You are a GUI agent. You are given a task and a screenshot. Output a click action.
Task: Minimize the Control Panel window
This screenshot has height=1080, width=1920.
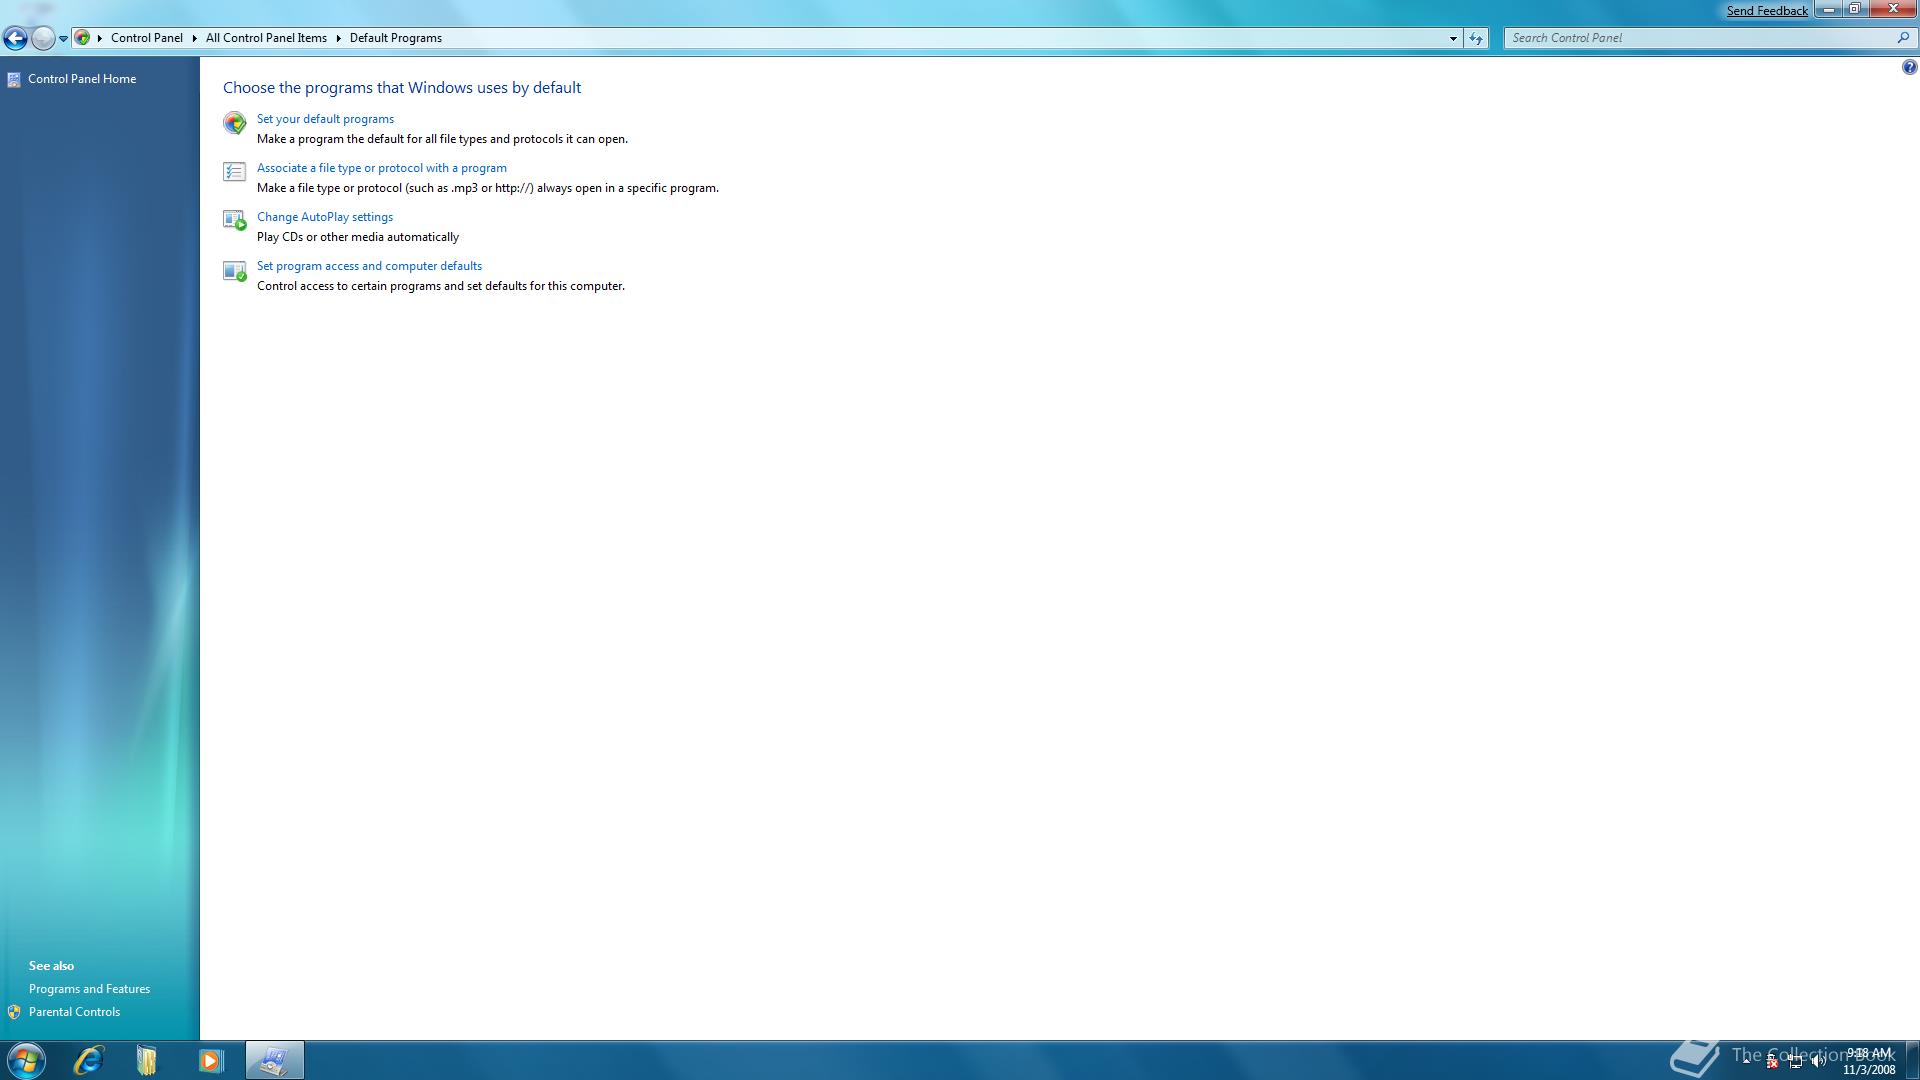click(x=1828, y=9)
